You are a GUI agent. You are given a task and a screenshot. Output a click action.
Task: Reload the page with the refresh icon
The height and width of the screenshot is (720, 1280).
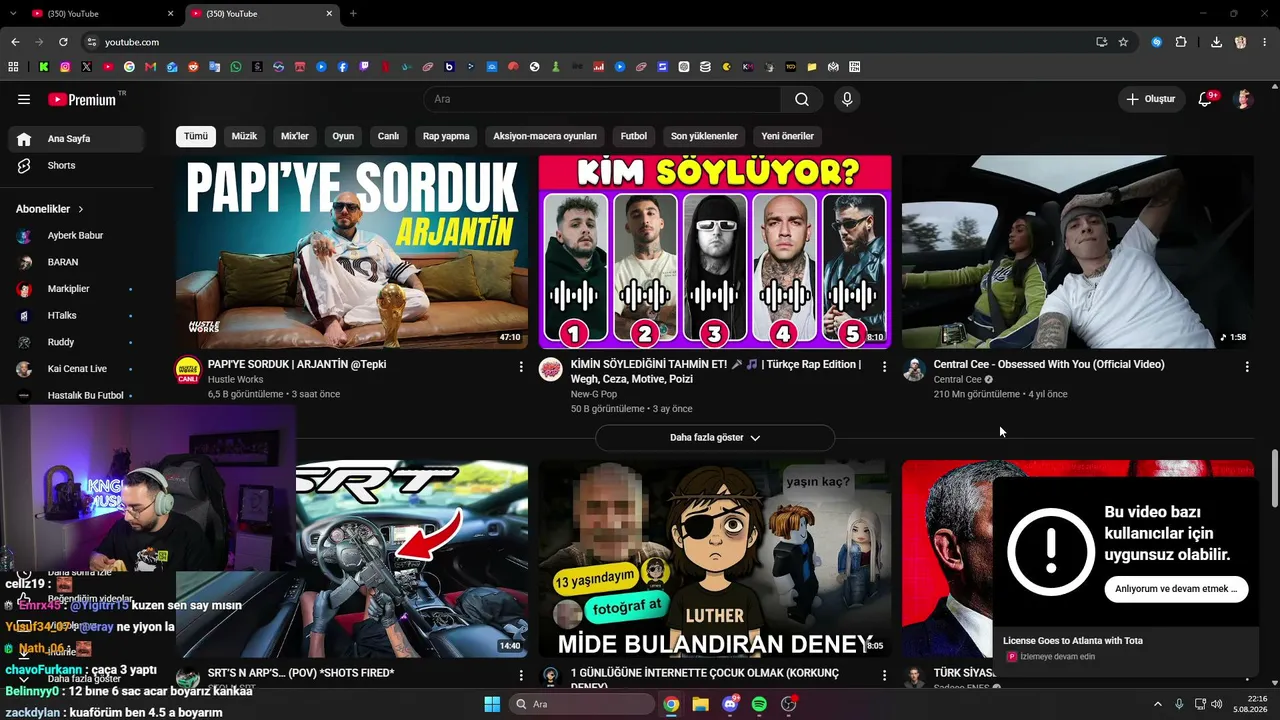coord(63,42)
